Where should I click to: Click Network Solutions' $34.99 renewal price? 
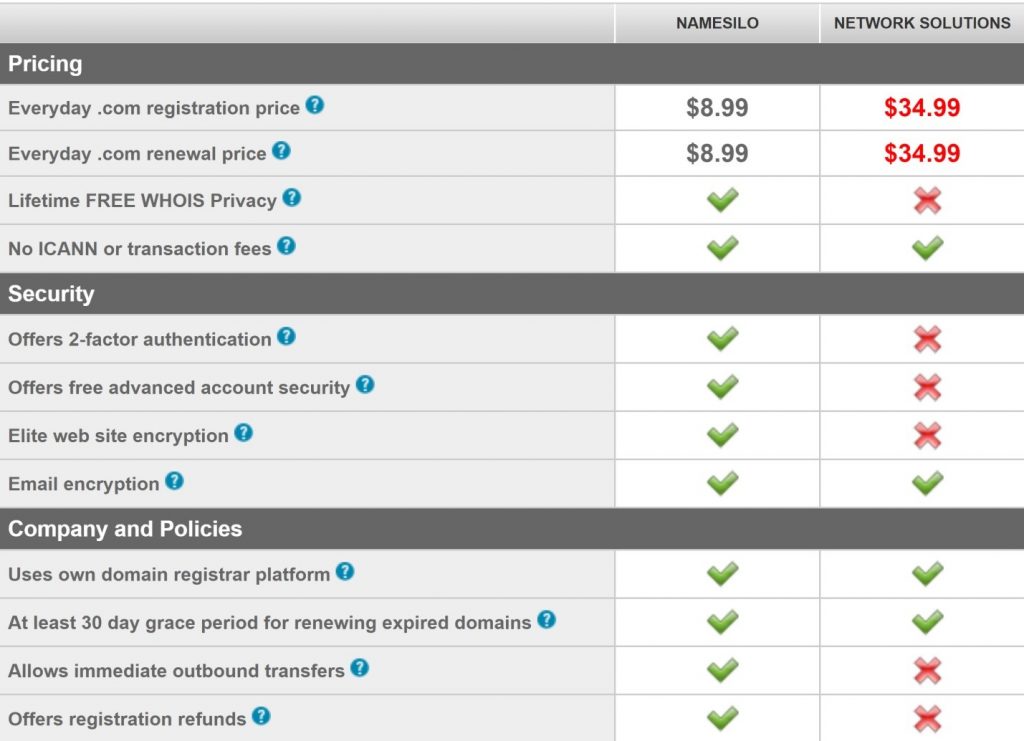(x=922, y=154)
